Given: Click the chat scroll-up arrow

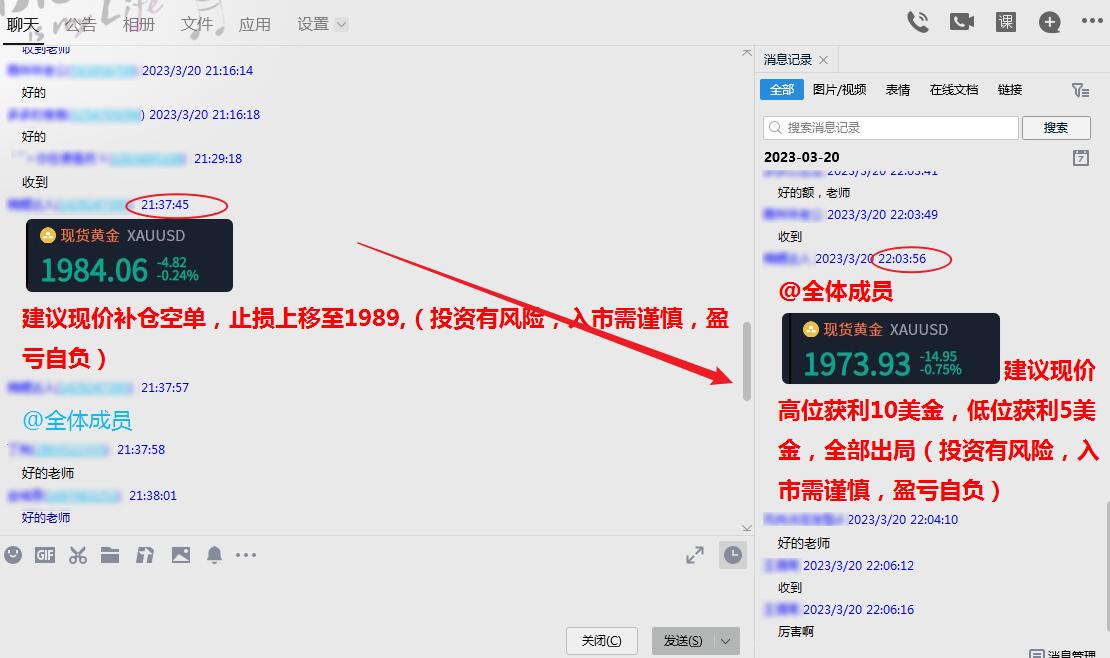Looking at the screenshot, I should [x=747, y=52].
